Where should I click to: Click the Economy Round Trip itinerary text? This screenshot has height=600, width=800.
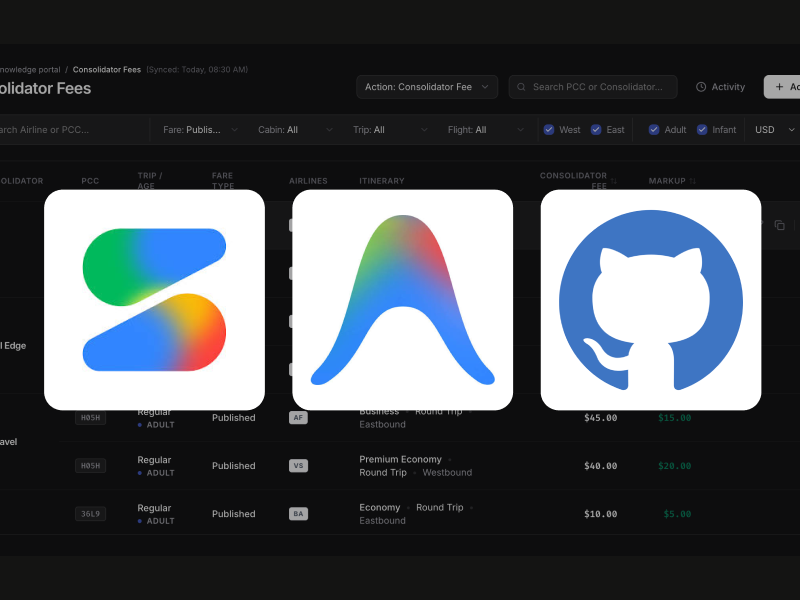click(x=411, y=507)
